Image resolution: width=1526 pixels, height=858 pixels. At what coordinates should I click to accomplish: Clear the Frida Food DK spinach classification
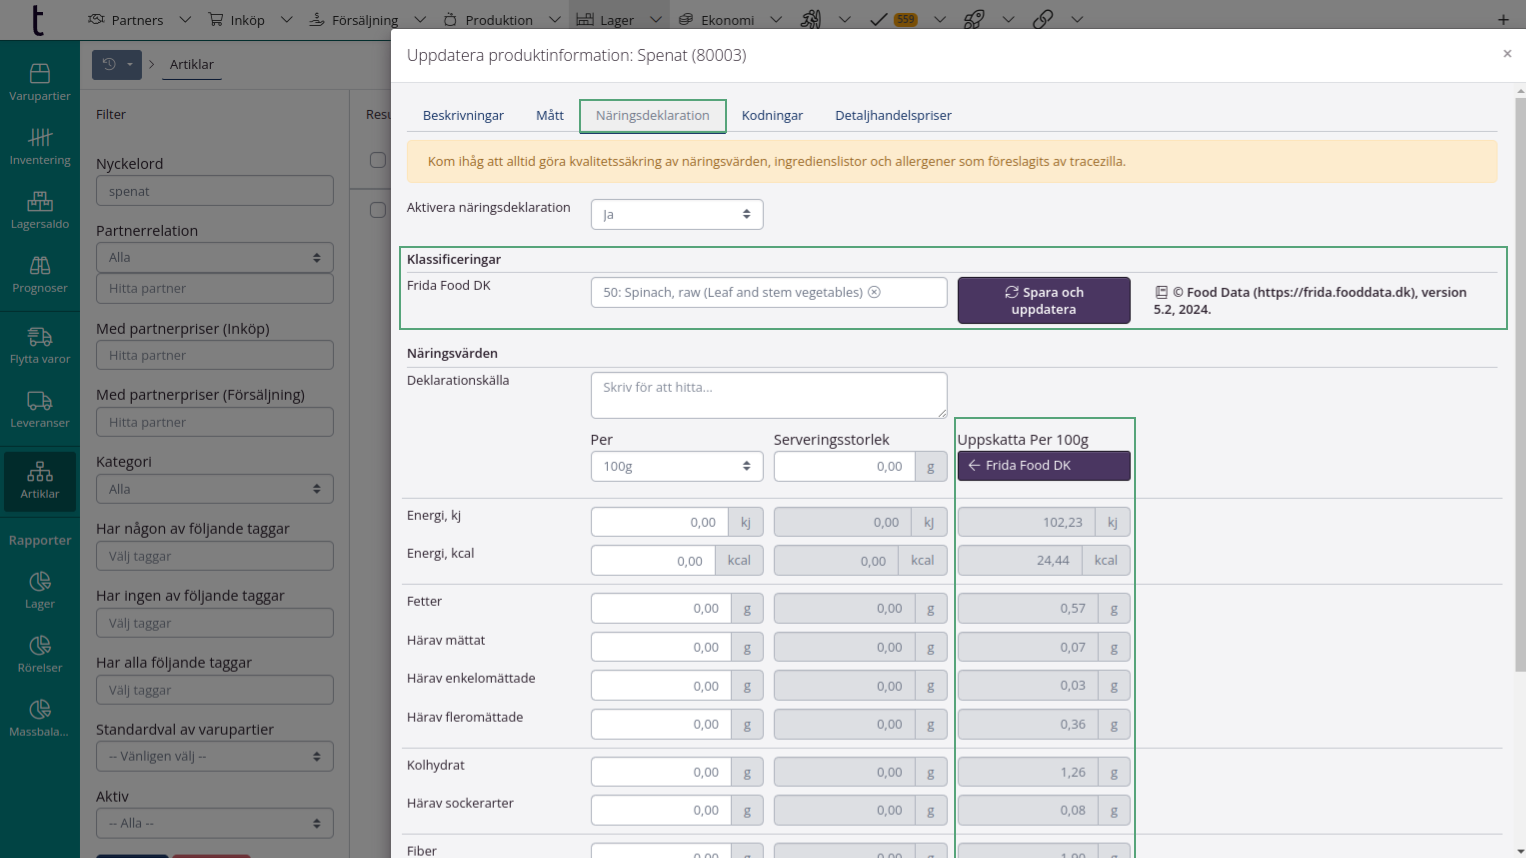pos(874,292)
